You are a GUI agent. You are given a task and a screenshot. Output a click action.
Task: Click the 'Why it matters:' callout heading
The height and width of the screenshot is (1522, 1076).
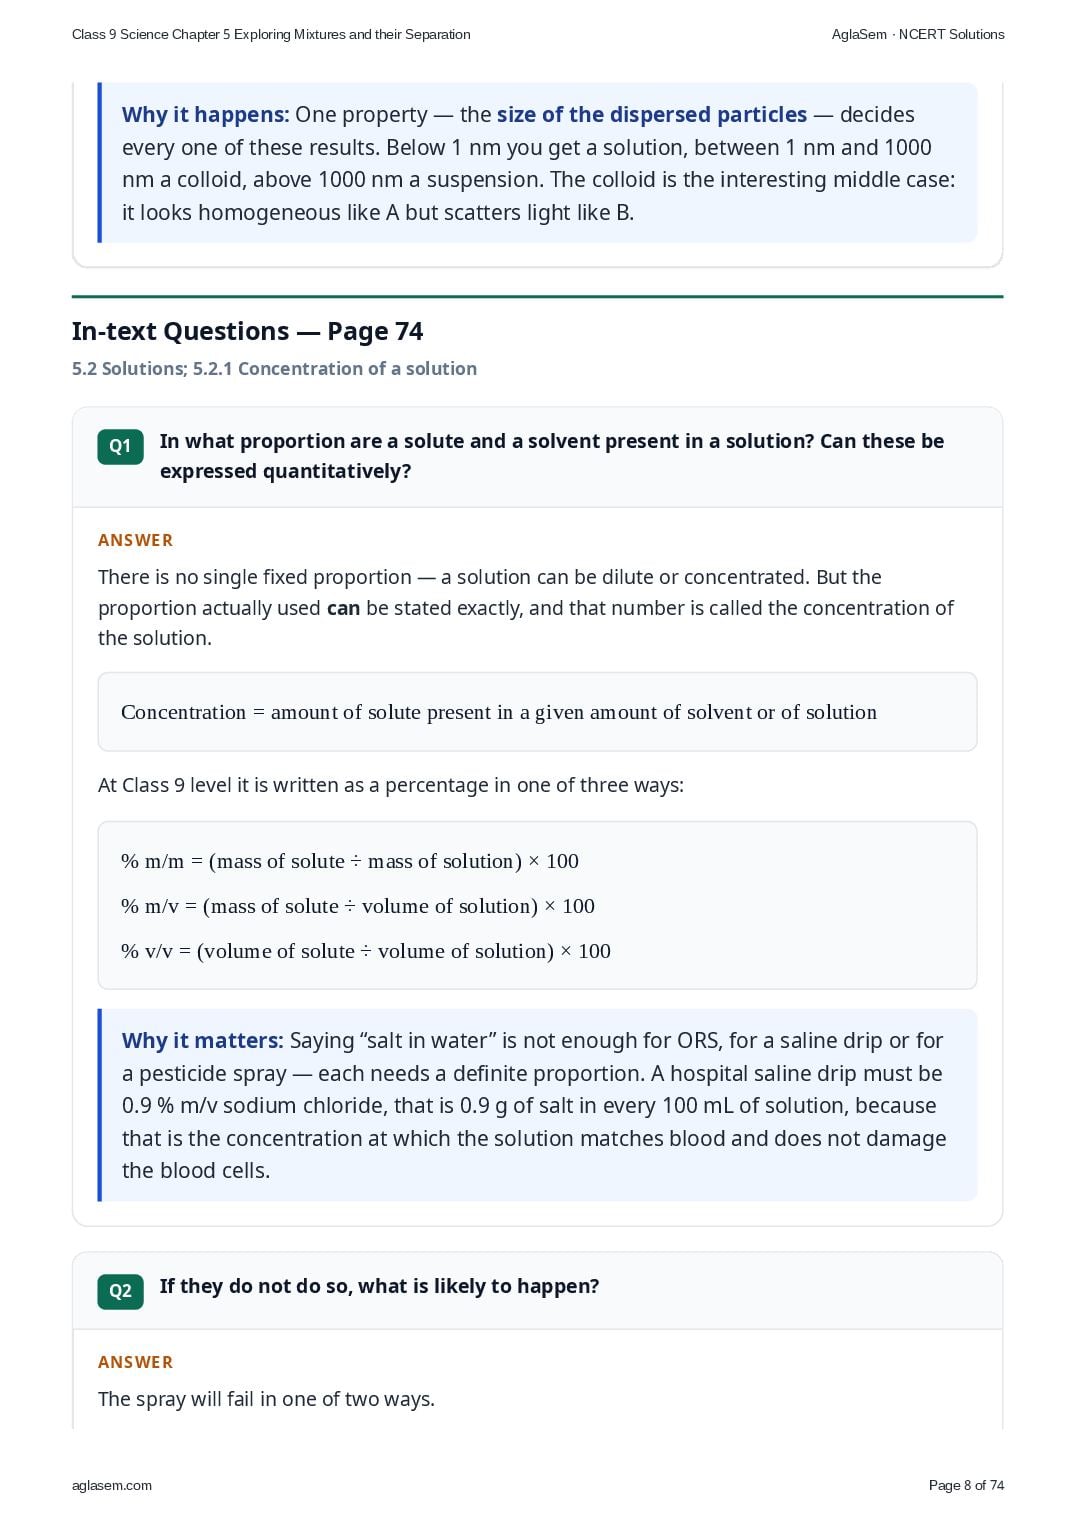click(202, 1040)
